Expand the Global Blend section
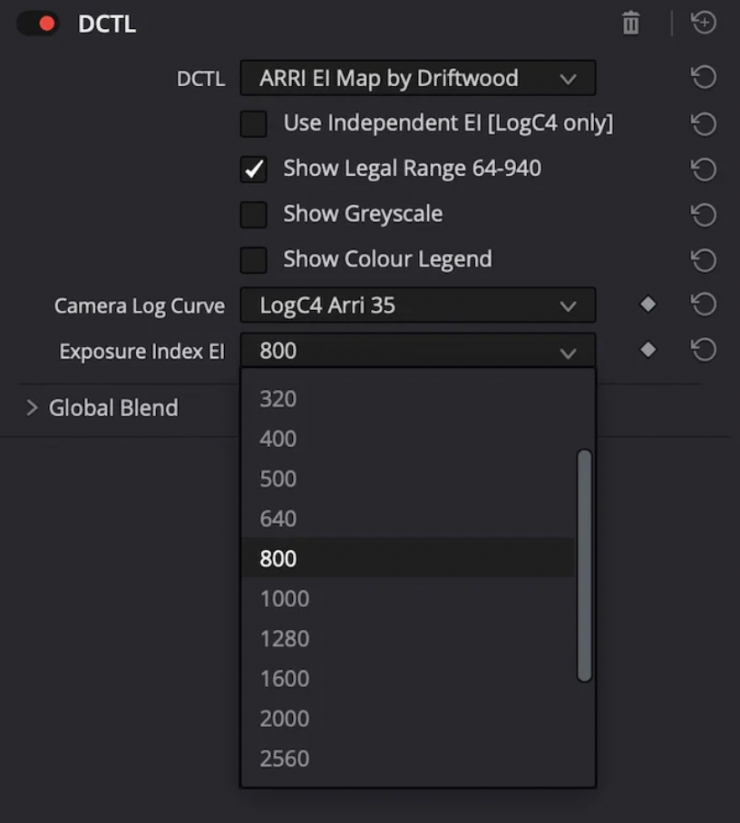This screenshot has width=740, height=823. 32,408
